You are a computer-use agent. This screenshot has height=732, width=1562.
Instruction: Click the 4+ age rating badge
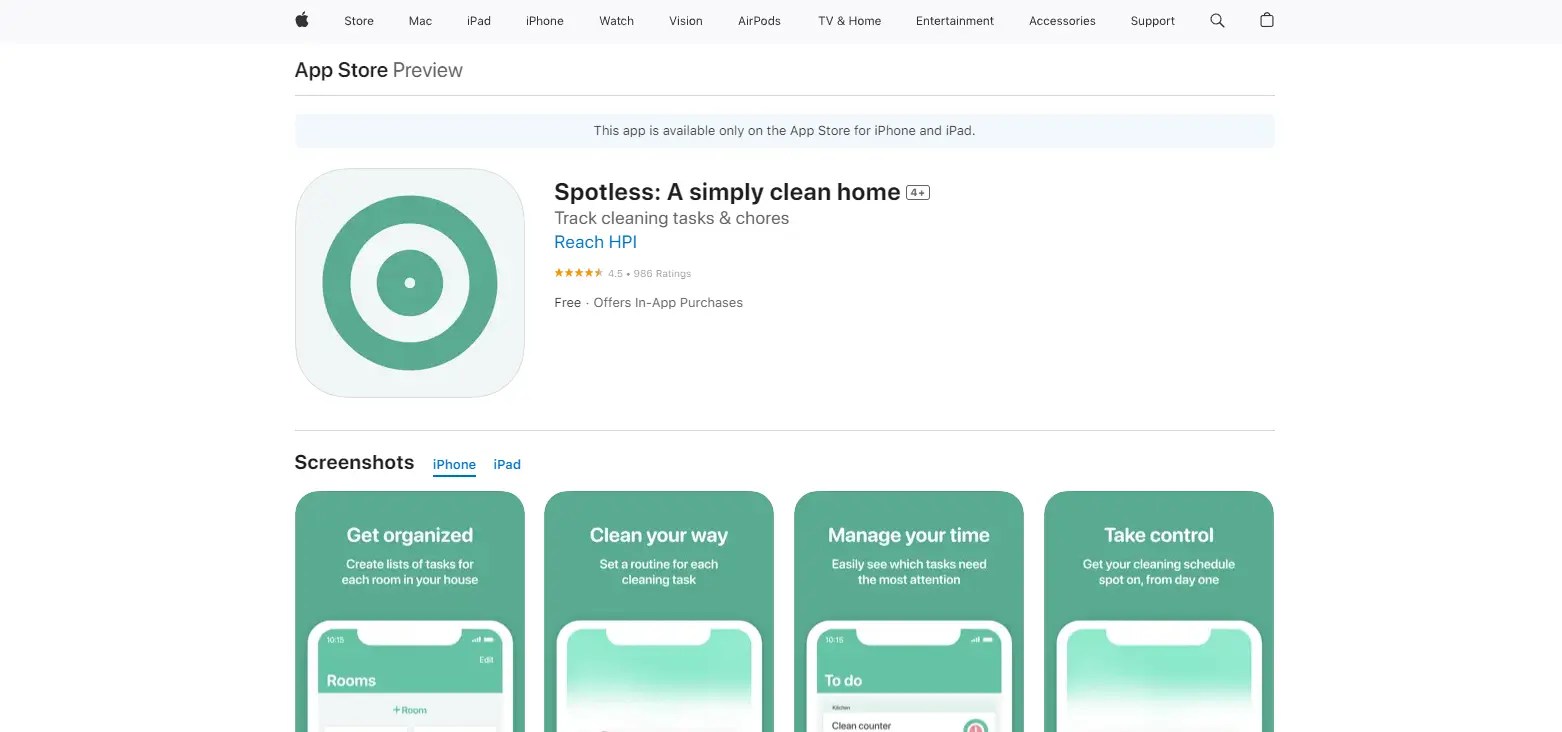[917, 192]
